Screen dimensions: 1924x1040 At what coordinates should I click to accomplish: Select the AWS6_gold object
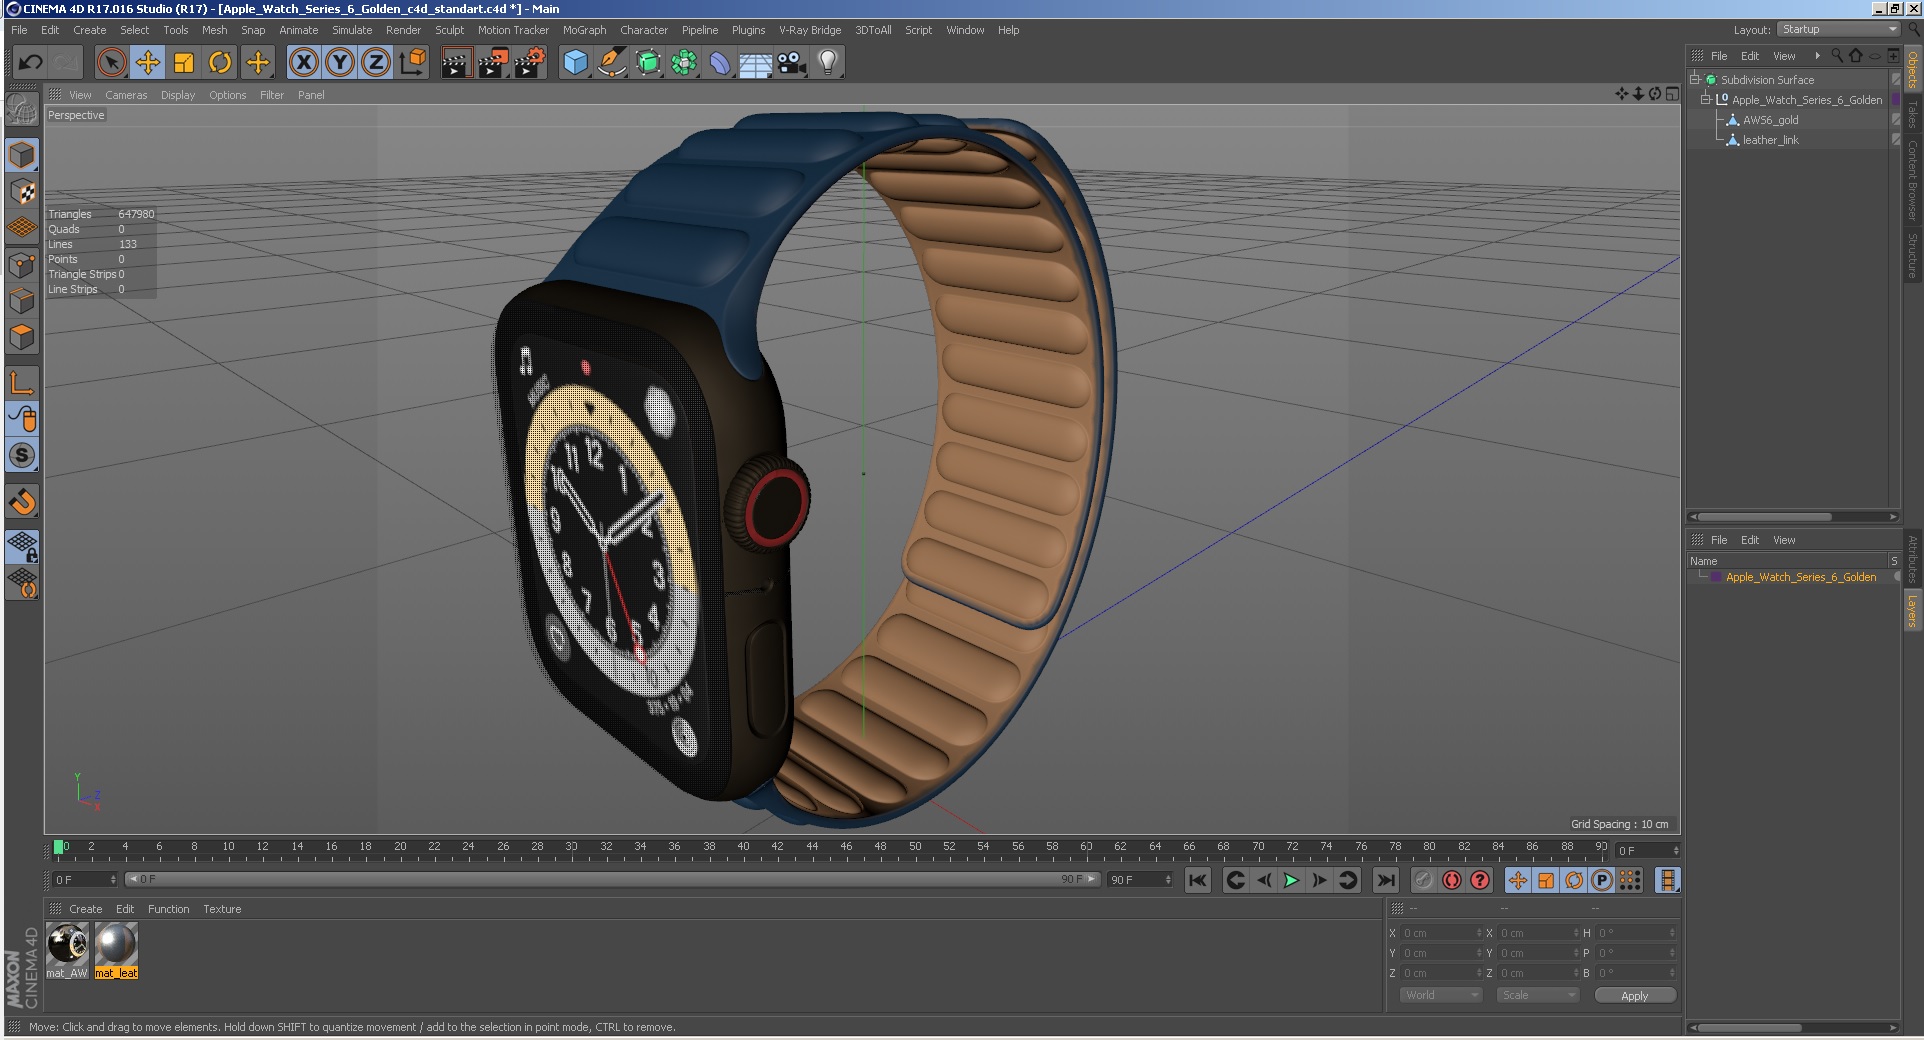coord(1770,120)
